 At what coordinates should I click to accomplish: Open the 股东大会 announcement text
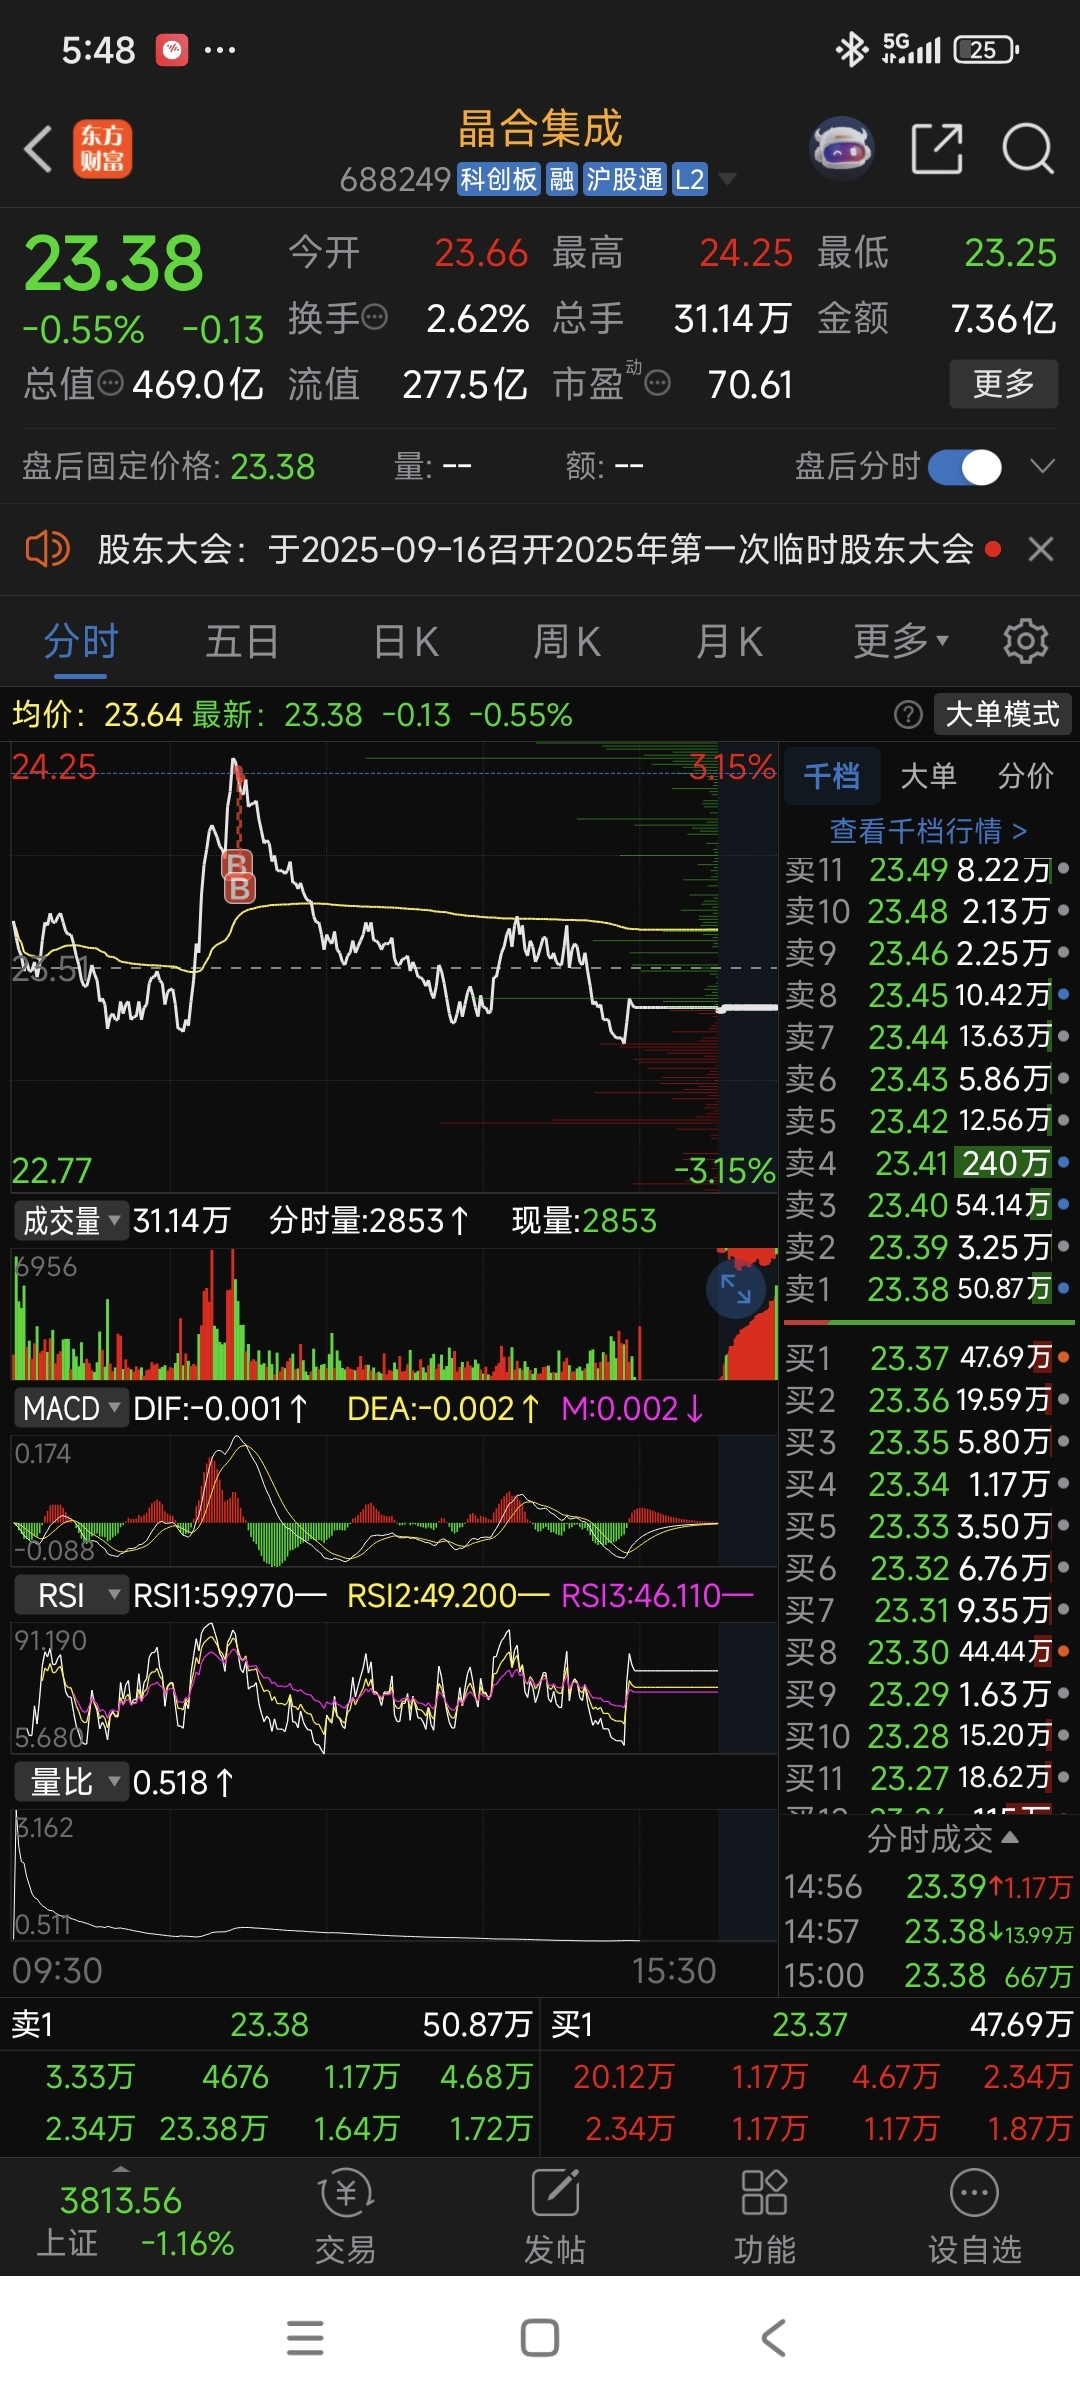(536, 549)
